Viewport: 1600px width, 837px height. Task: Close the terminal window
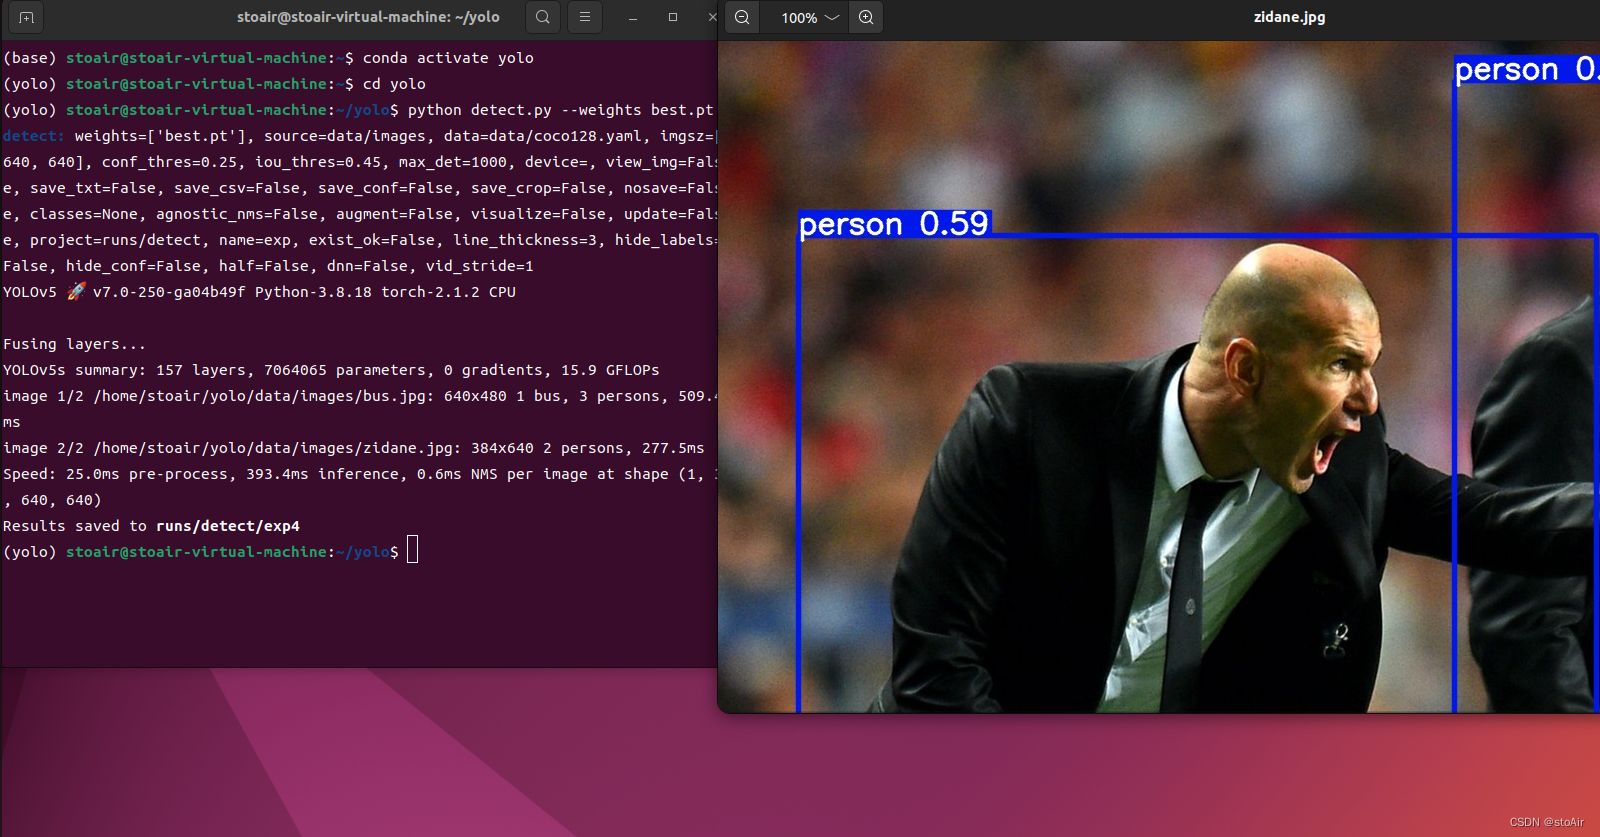(x=712, y=17)
